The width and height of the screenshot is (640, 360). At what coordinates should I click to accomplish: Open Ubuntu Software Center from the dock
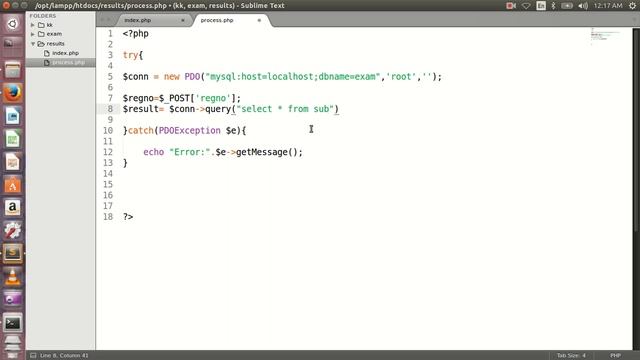(x=12, y=185)
